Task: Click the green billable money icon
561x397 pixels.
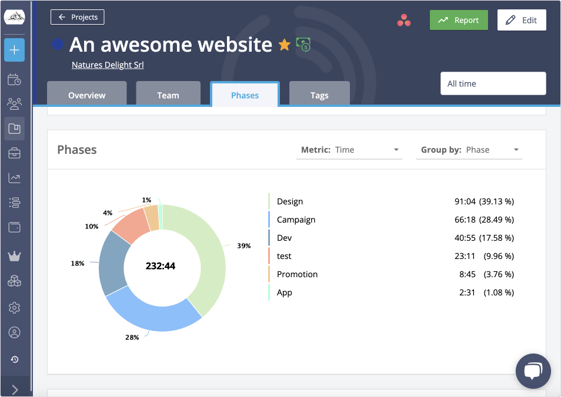Action: coord(303,44)
